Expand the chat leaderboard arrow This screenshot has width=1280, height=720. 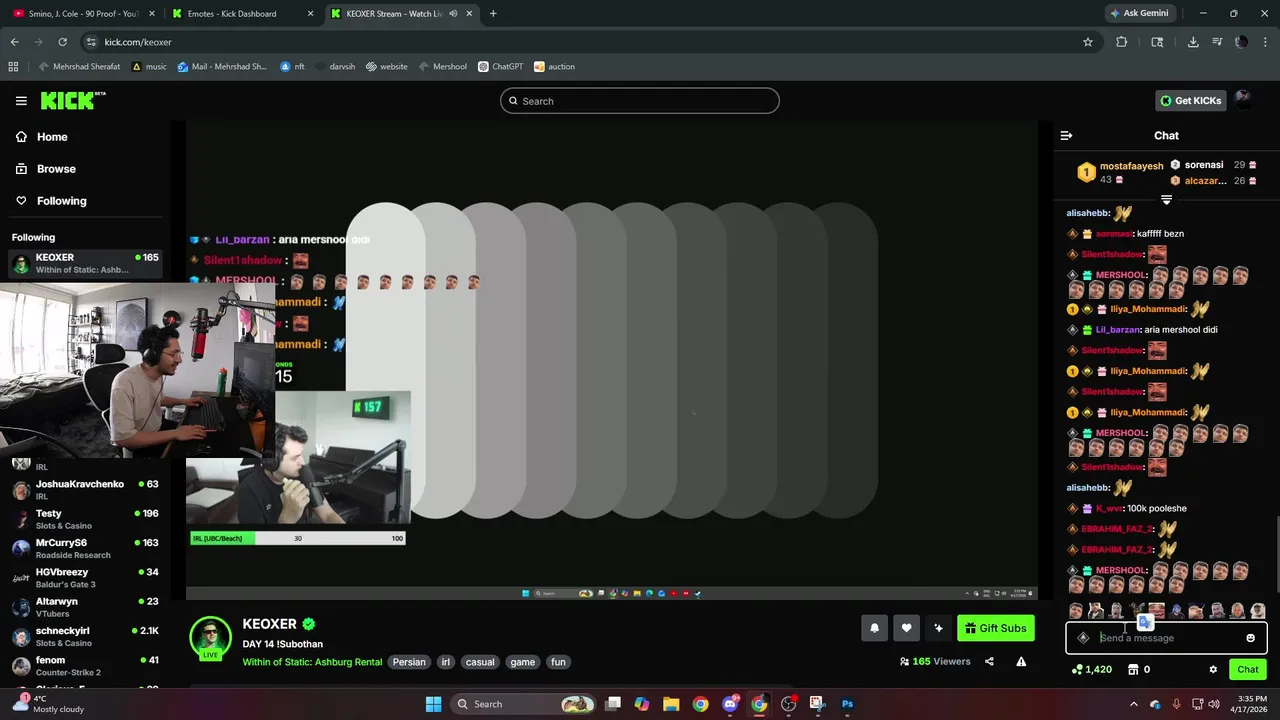pyautogui.click(x=1166, y=200)
